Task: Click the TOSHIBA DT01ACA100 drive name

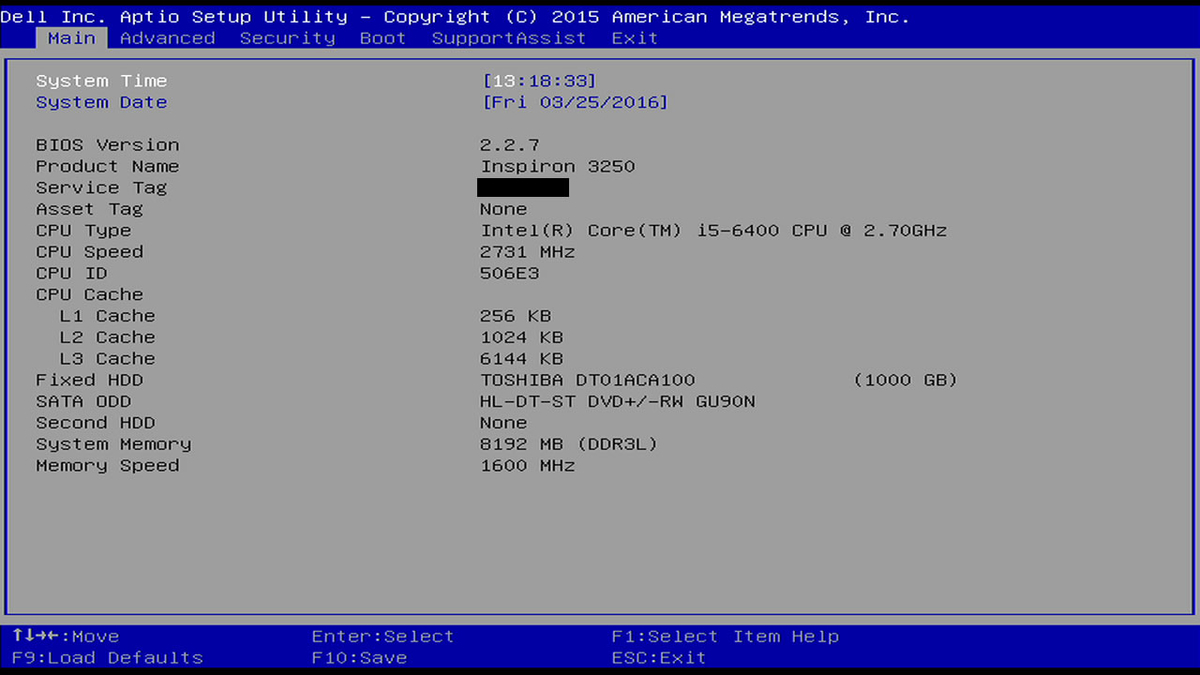Action: 588,380
